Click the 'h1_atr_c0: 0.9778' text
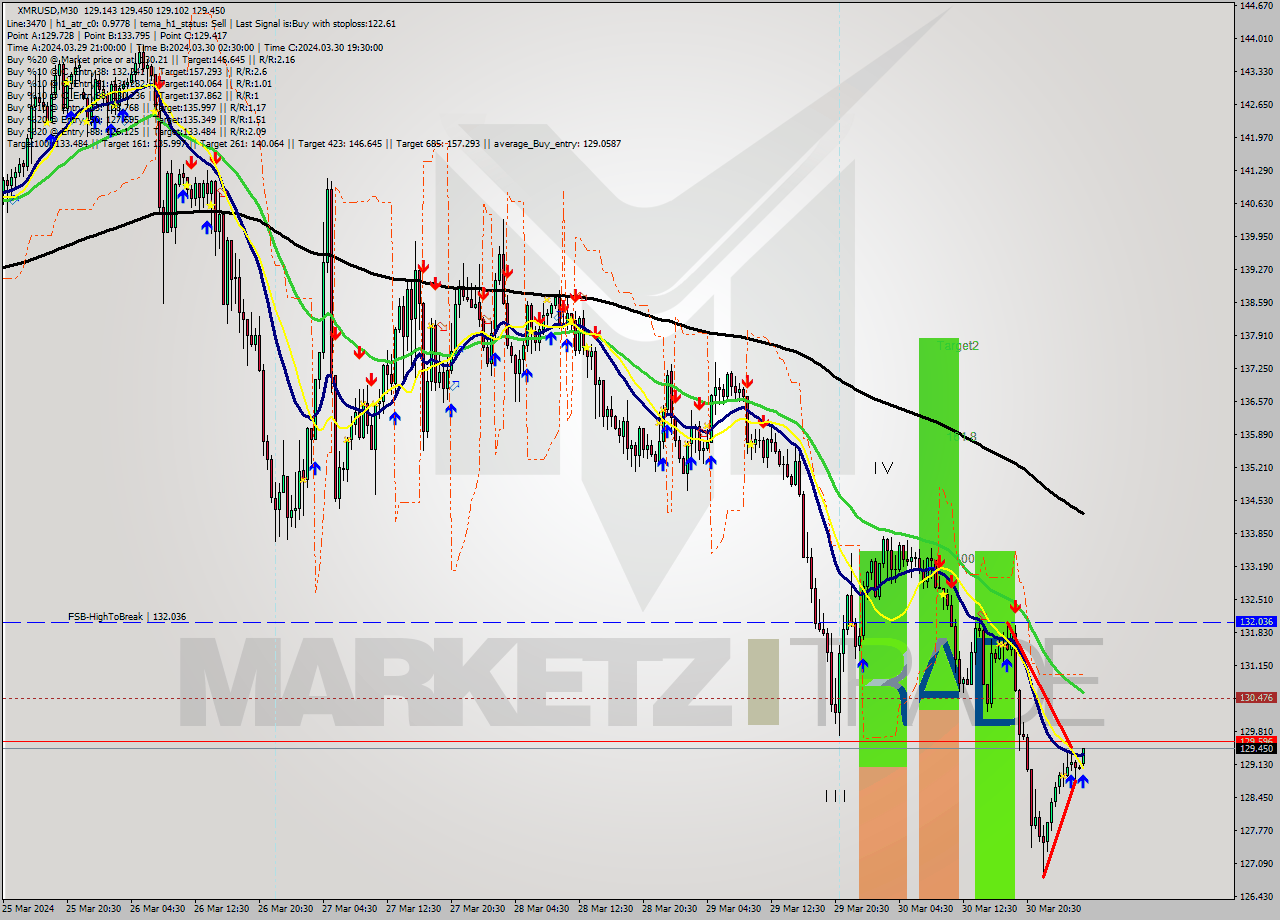The image size is (1280, 920). [x=92, y=23]
